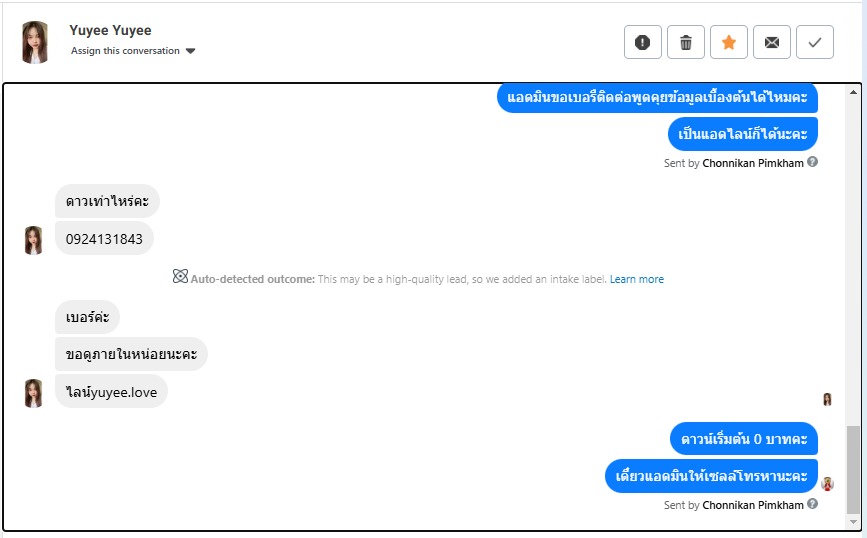Mark conversation unread with envelope icon

[772, 42]
